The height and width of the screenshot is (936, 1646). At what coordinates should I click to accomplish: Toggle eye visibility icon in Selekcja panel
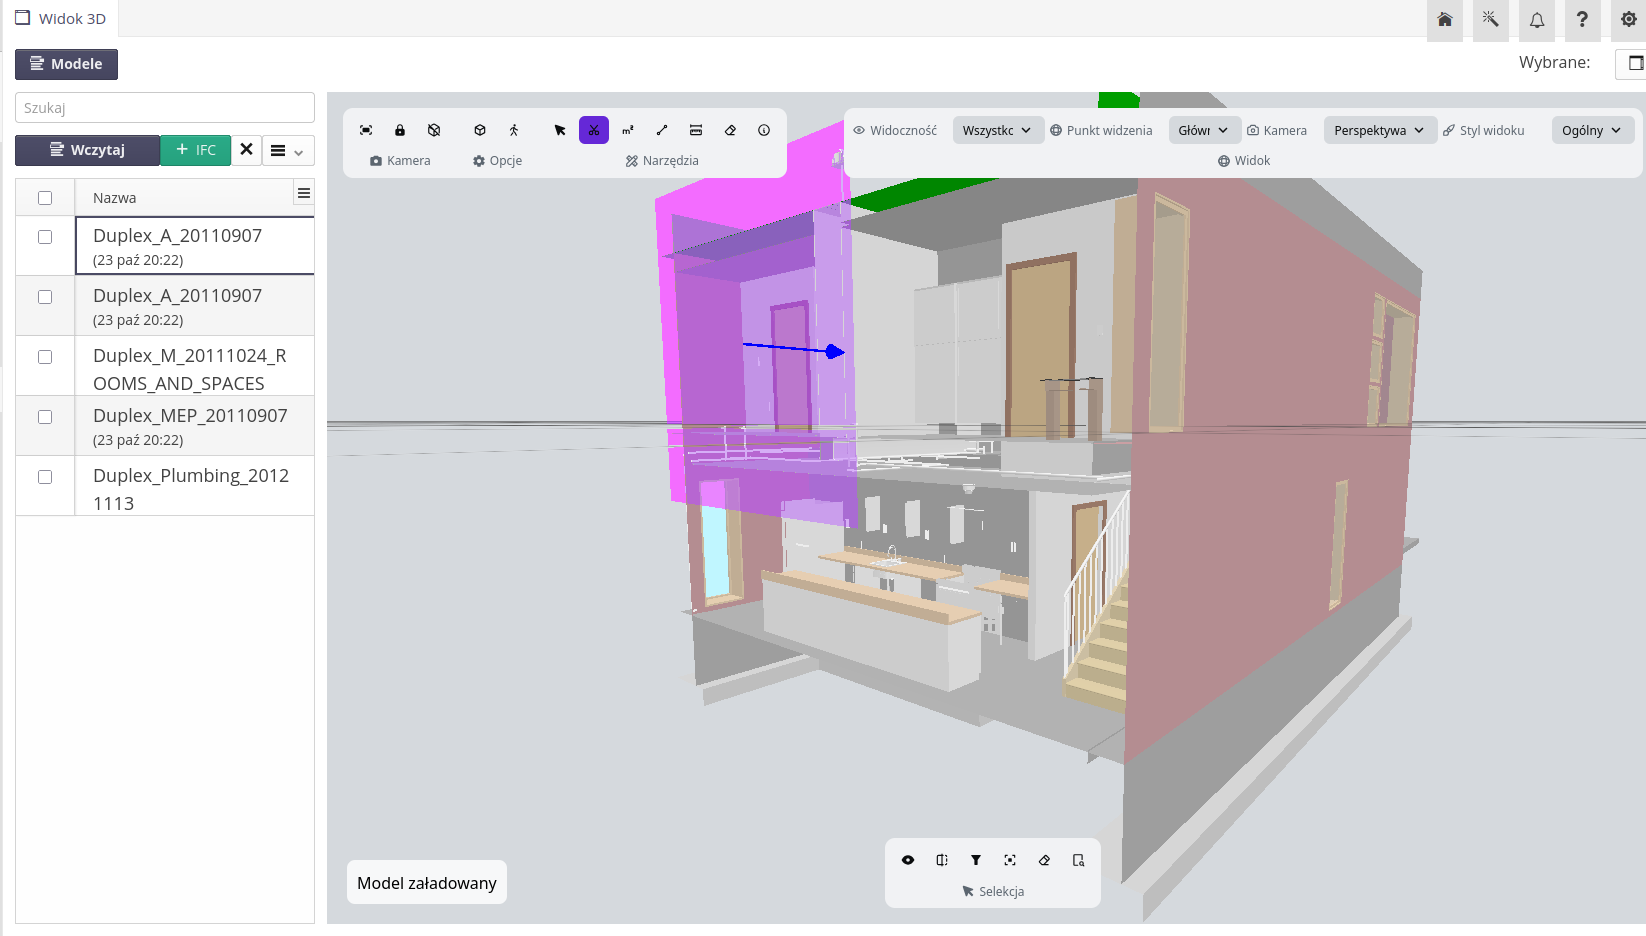(908, 860)
